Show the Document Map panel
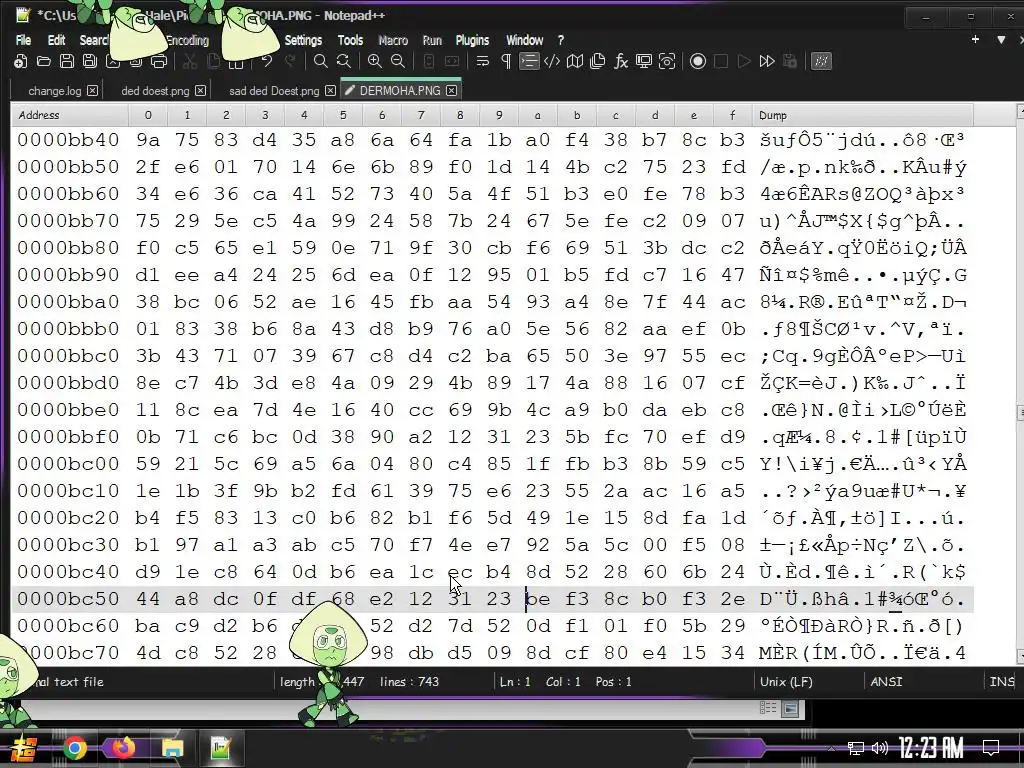 pyautogui.click(x=575, y=61)
